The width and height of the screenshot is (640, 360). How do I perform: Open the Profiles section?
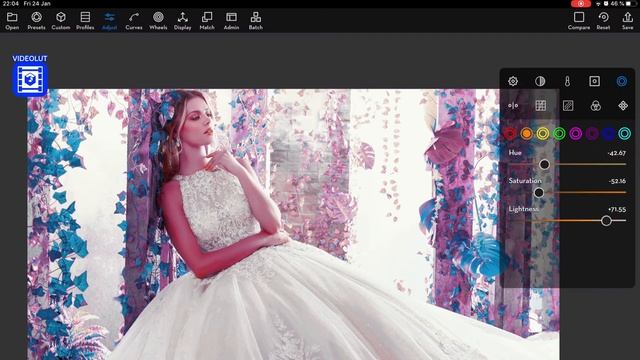coord(85,21)
